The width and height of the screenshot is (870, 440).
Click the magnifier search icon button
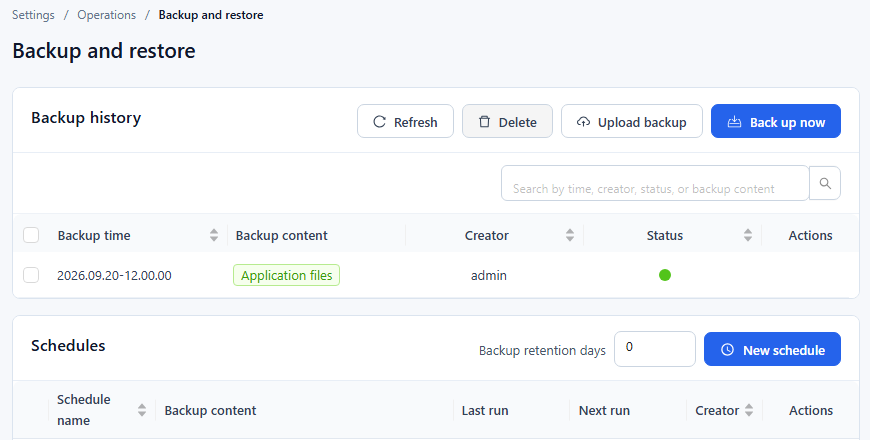[x=825, y=183]
